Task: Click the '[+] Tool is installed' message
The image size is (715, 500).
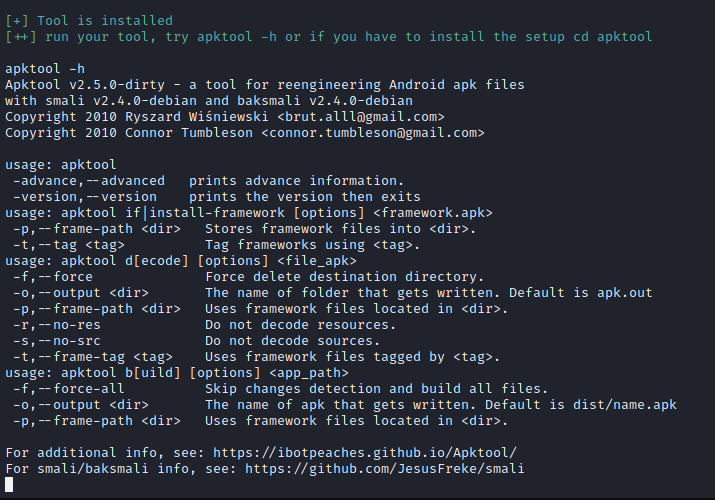Action: (x=88, y=20)
